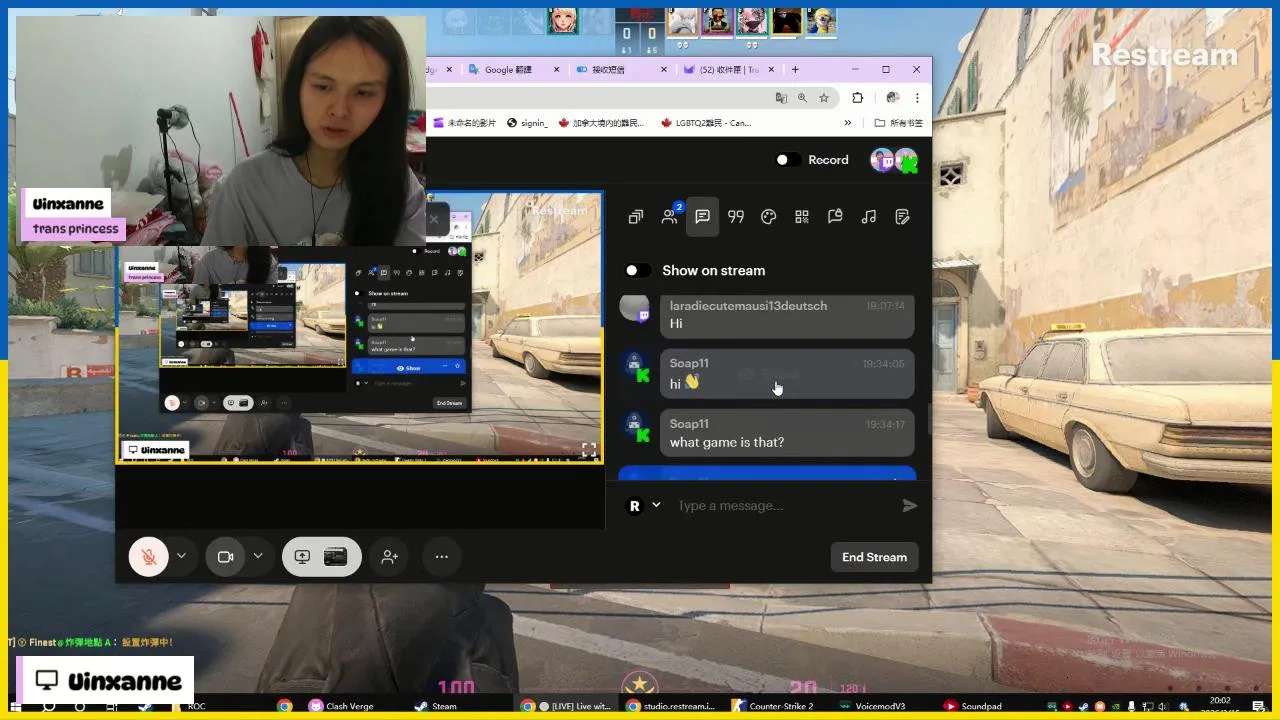1280x720 pixels.
Task: Open the participants panel with badge 2
Action: [670, 216]
